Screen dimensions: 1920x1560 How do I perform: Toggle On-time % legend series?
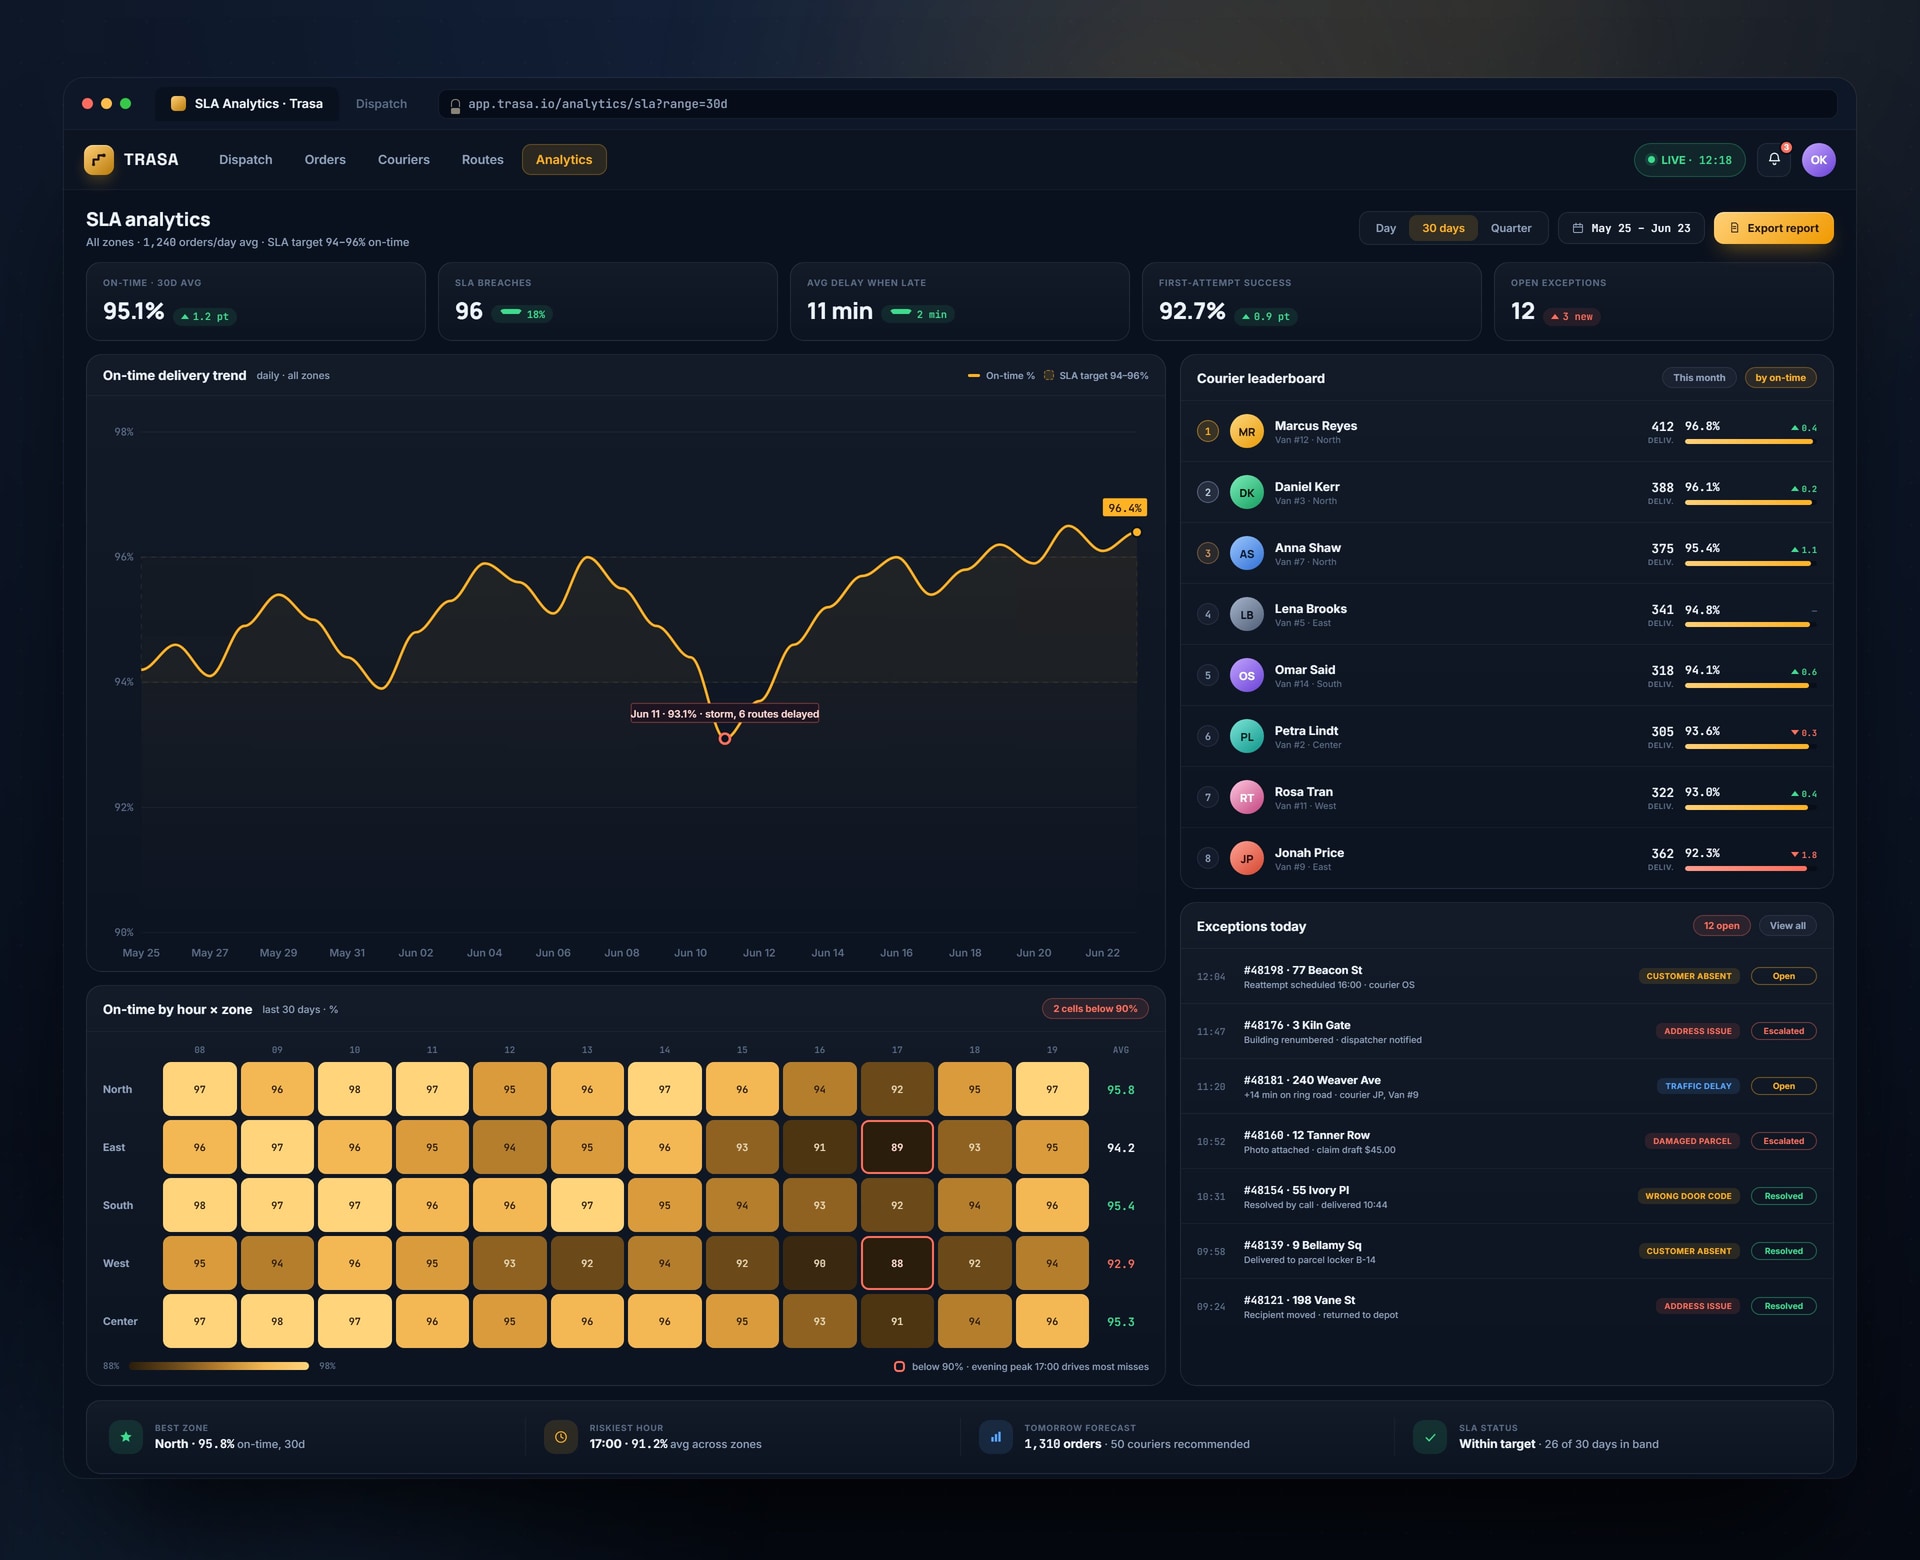(x=1001, y=376)
